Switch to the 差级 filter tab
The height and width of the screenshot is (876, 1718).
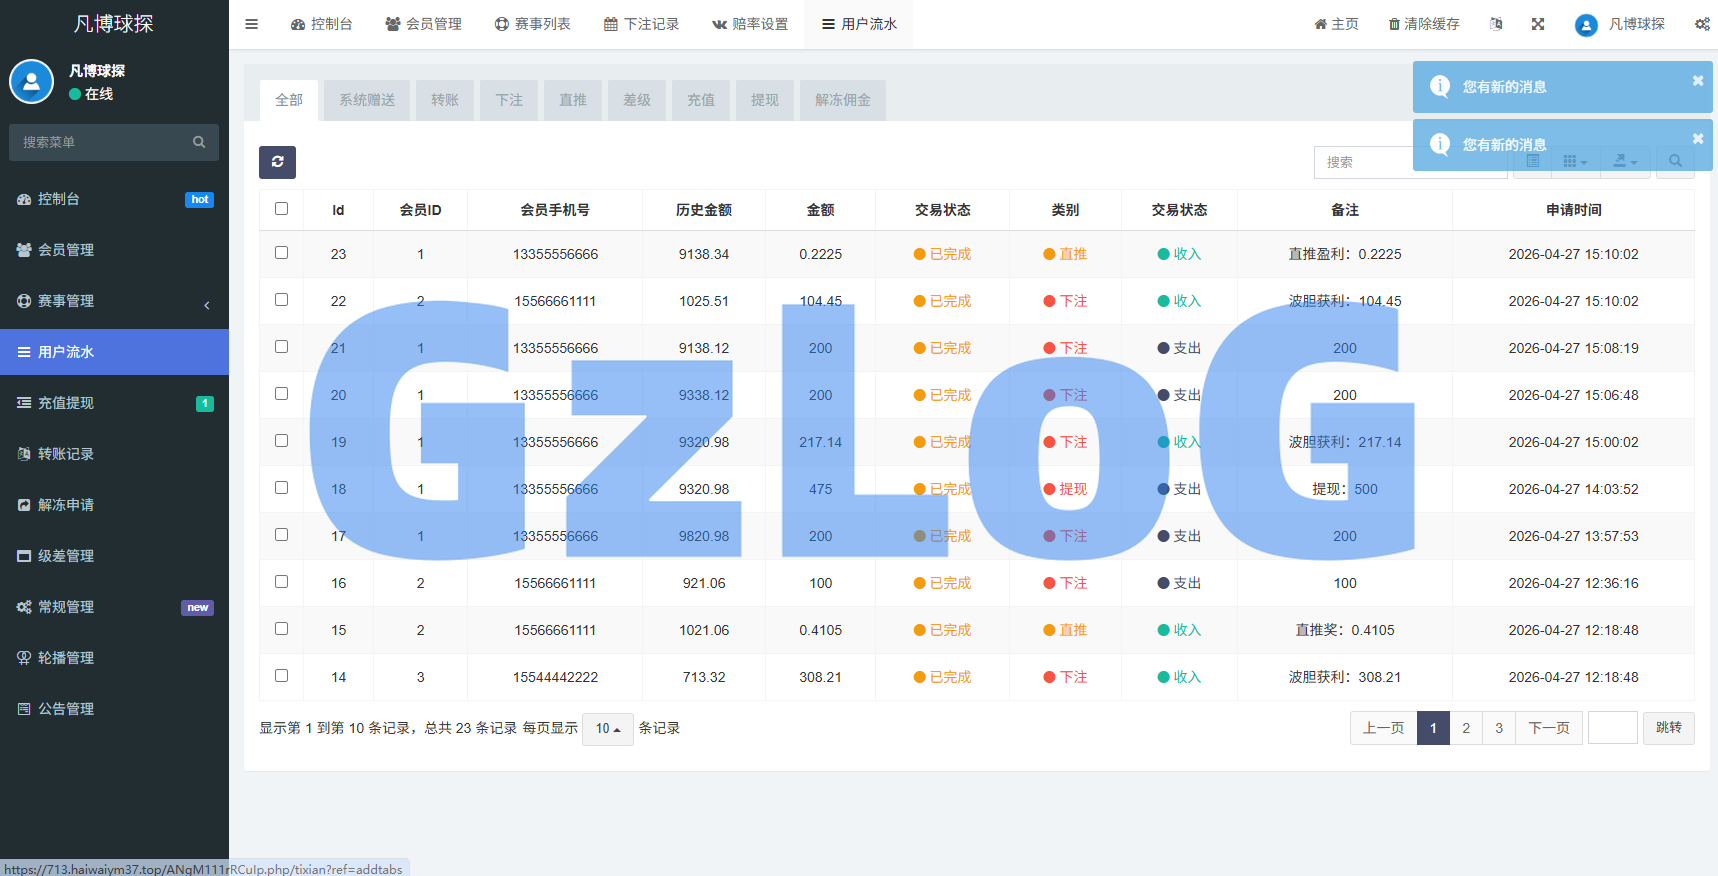click(637, 100)
